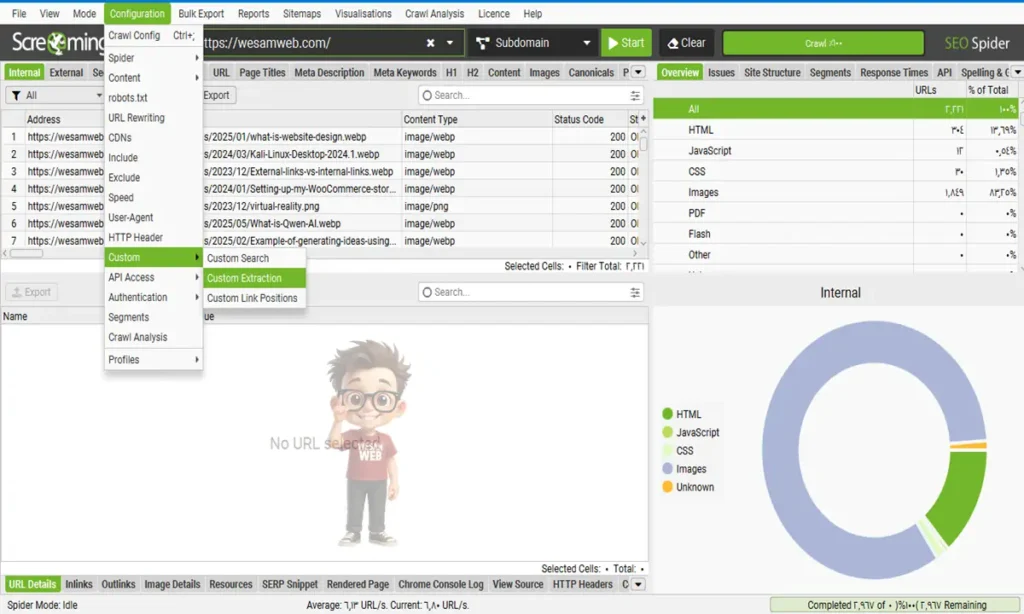Viewport: 1024px width, 614px height.
Task: Expand the Subdomain mode dropdown
Action: point(586,44)
